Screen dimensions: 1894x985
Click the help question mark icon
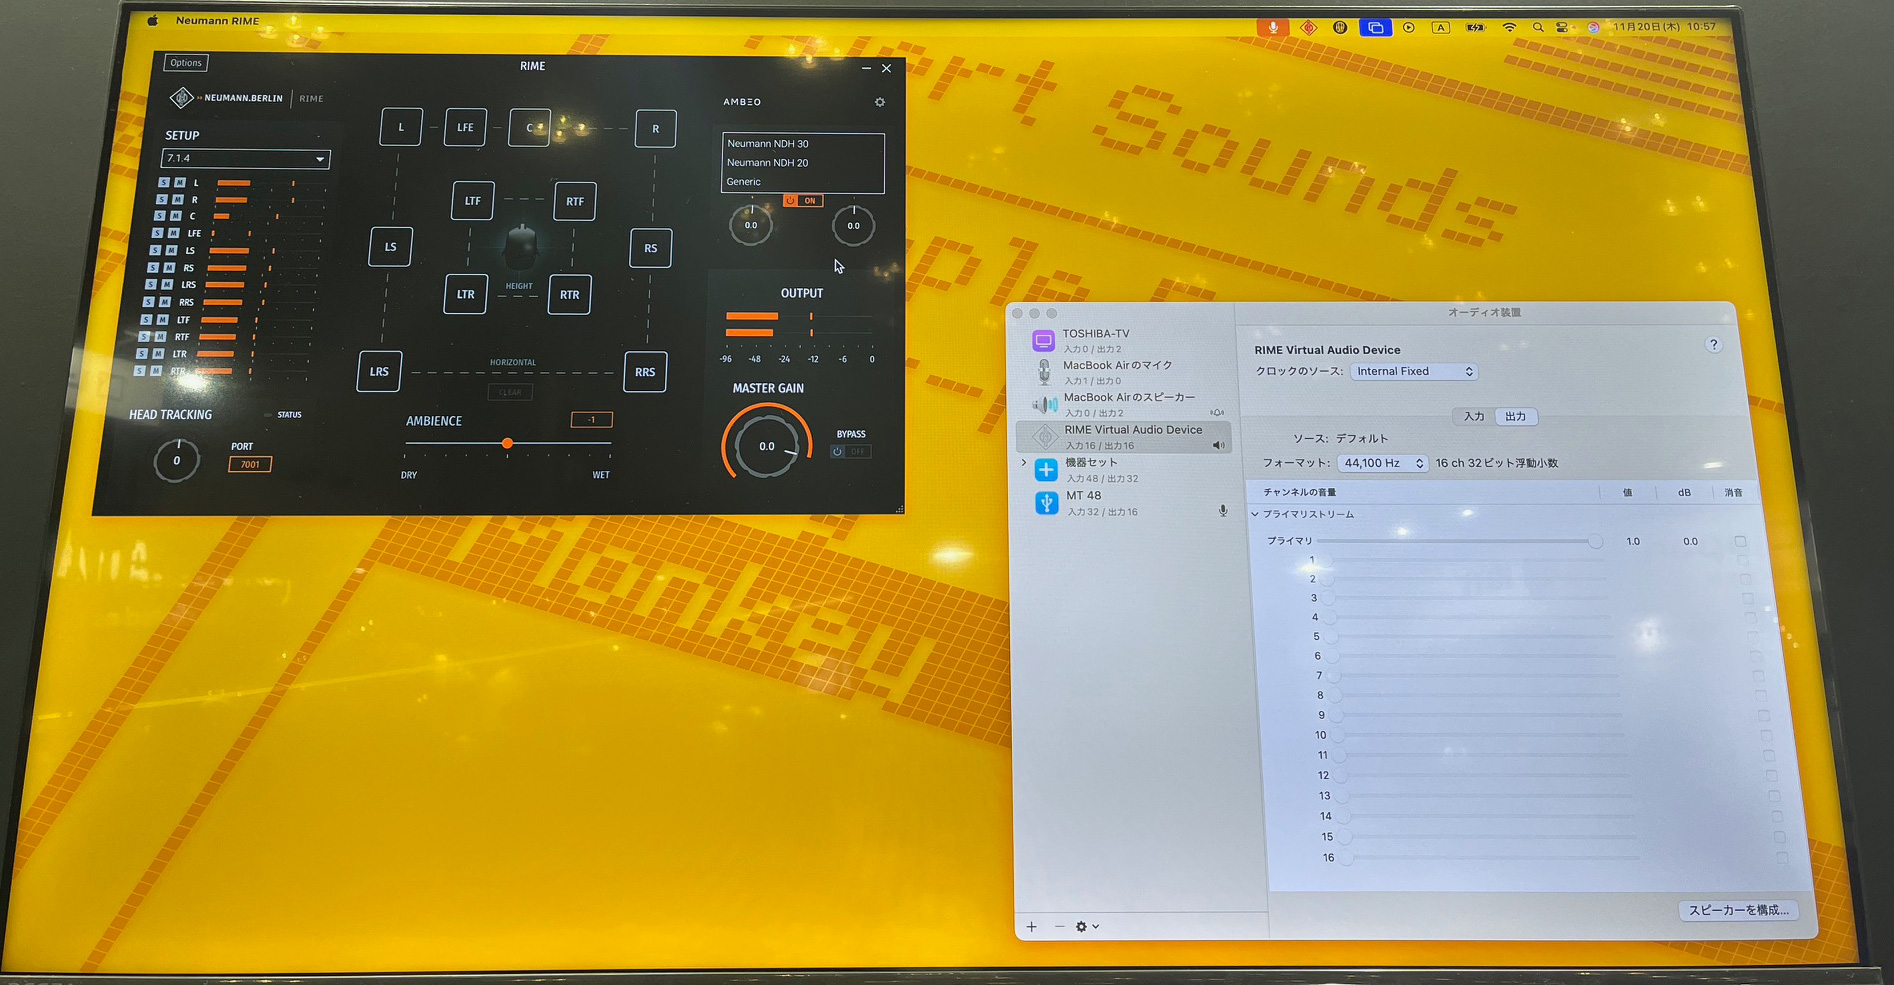(x=1713, y=345)
